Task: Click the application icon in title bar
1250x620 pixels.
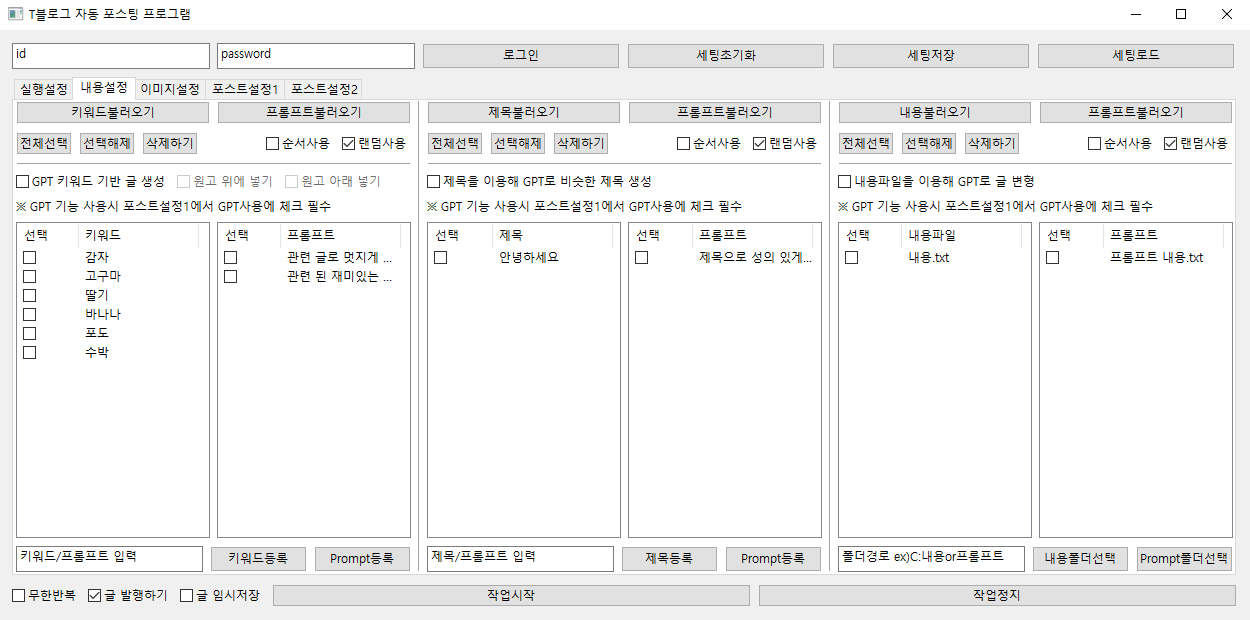Action: click(x=15, y=15)
